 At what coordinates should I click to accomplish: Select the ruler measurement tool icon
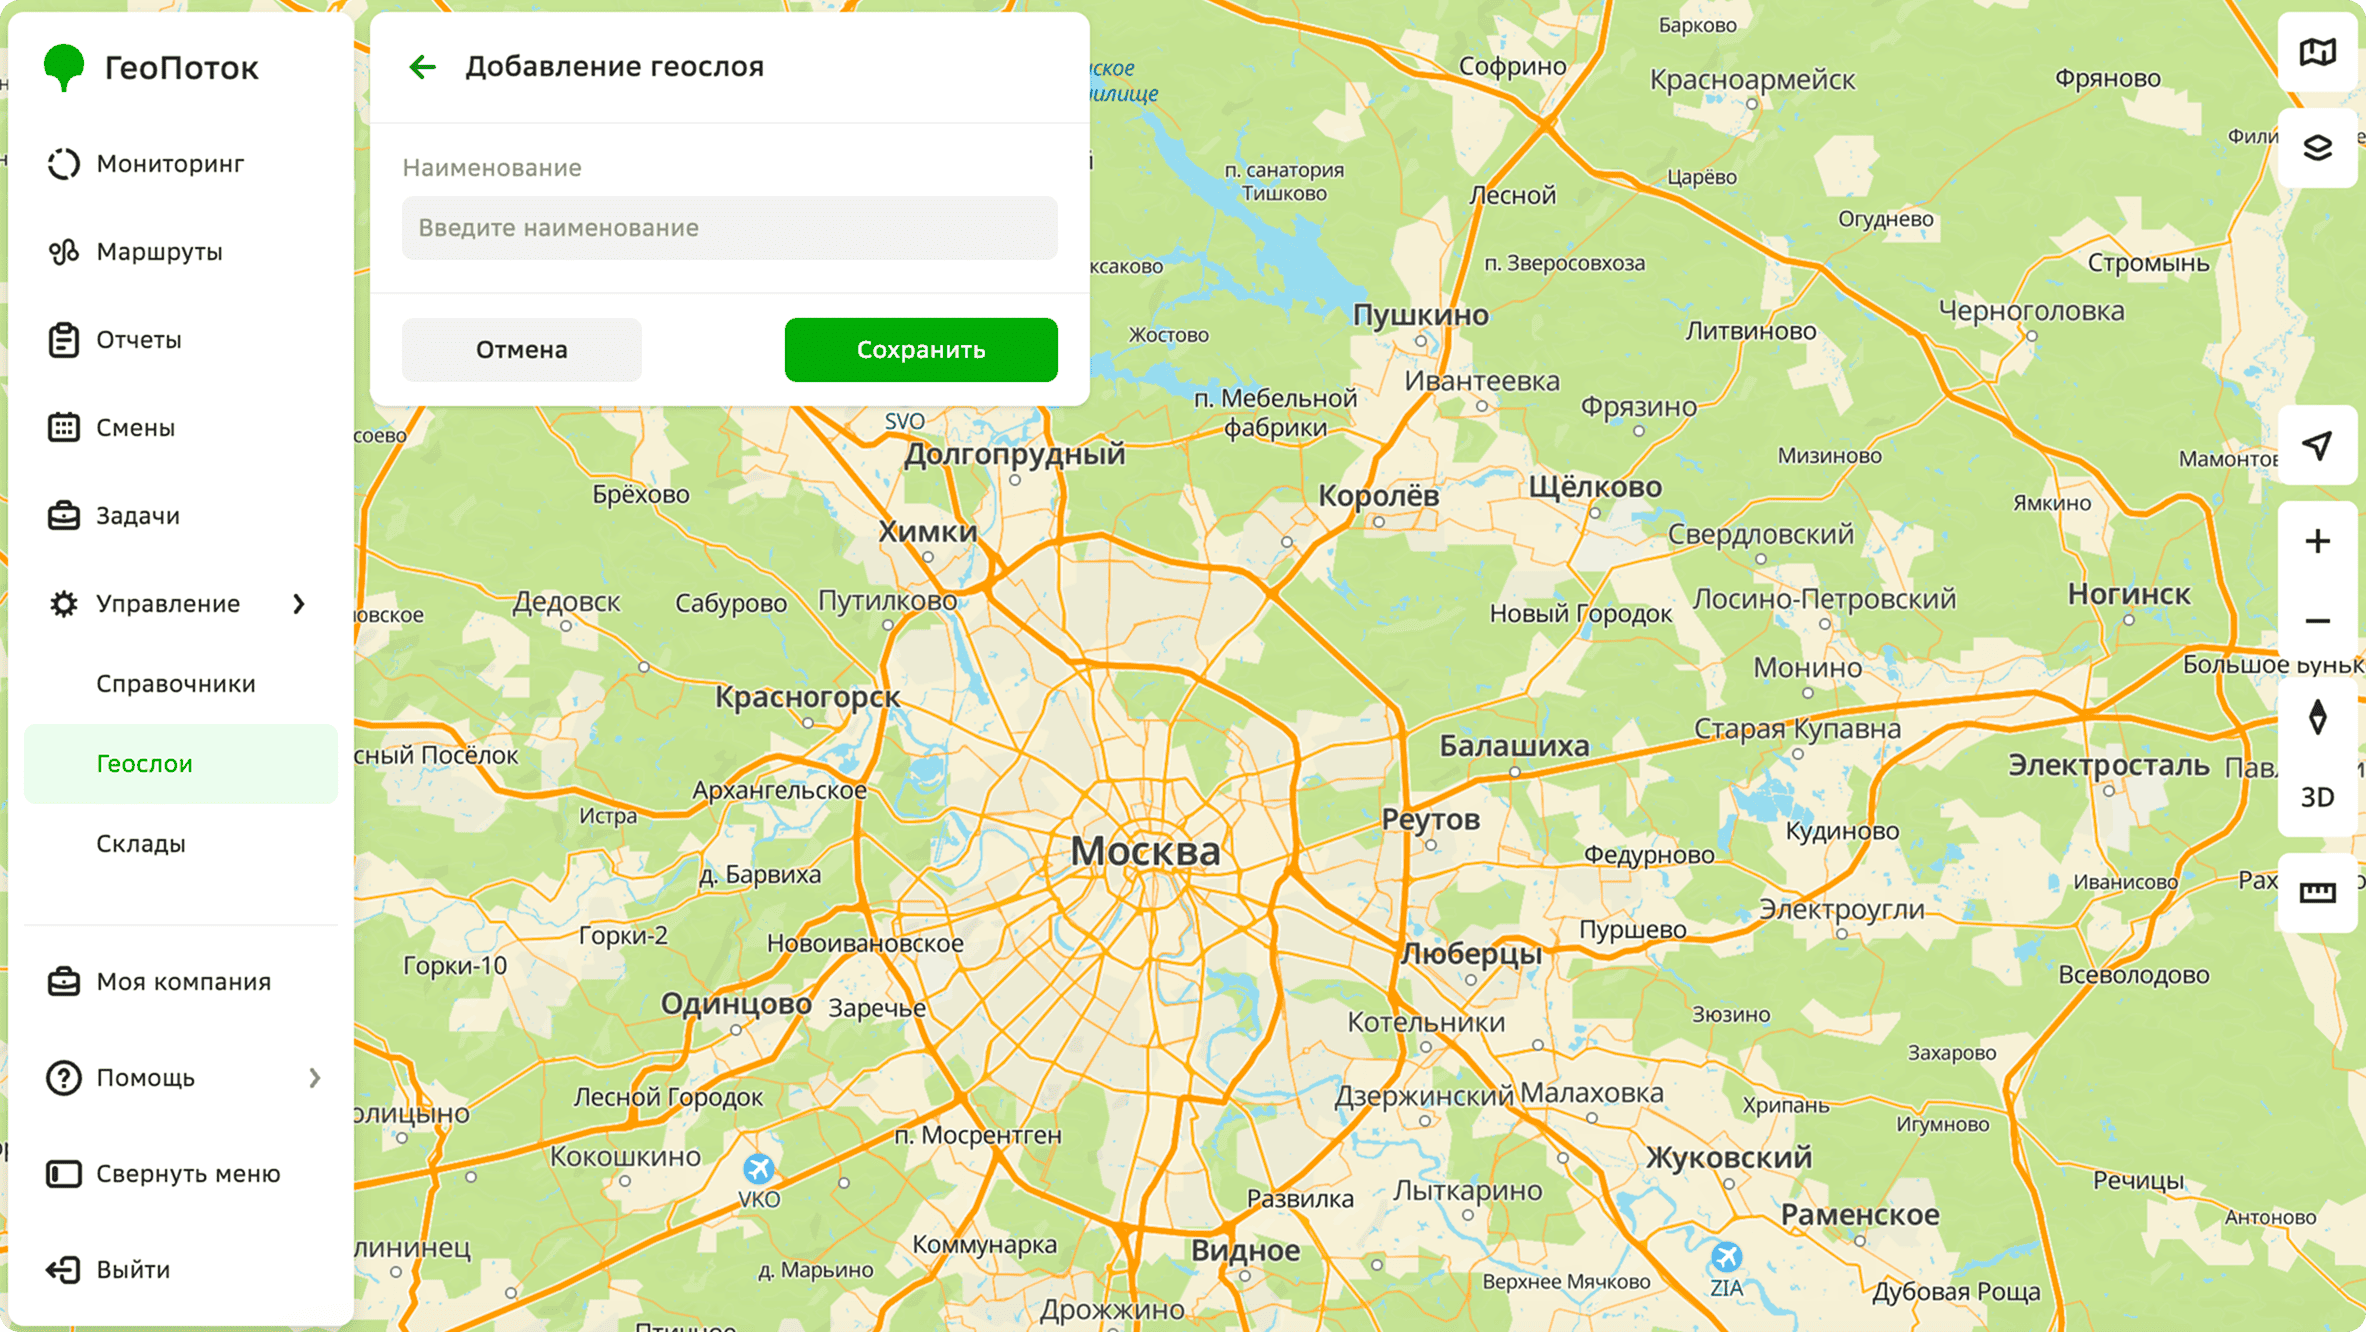[x=2317, y=893]
